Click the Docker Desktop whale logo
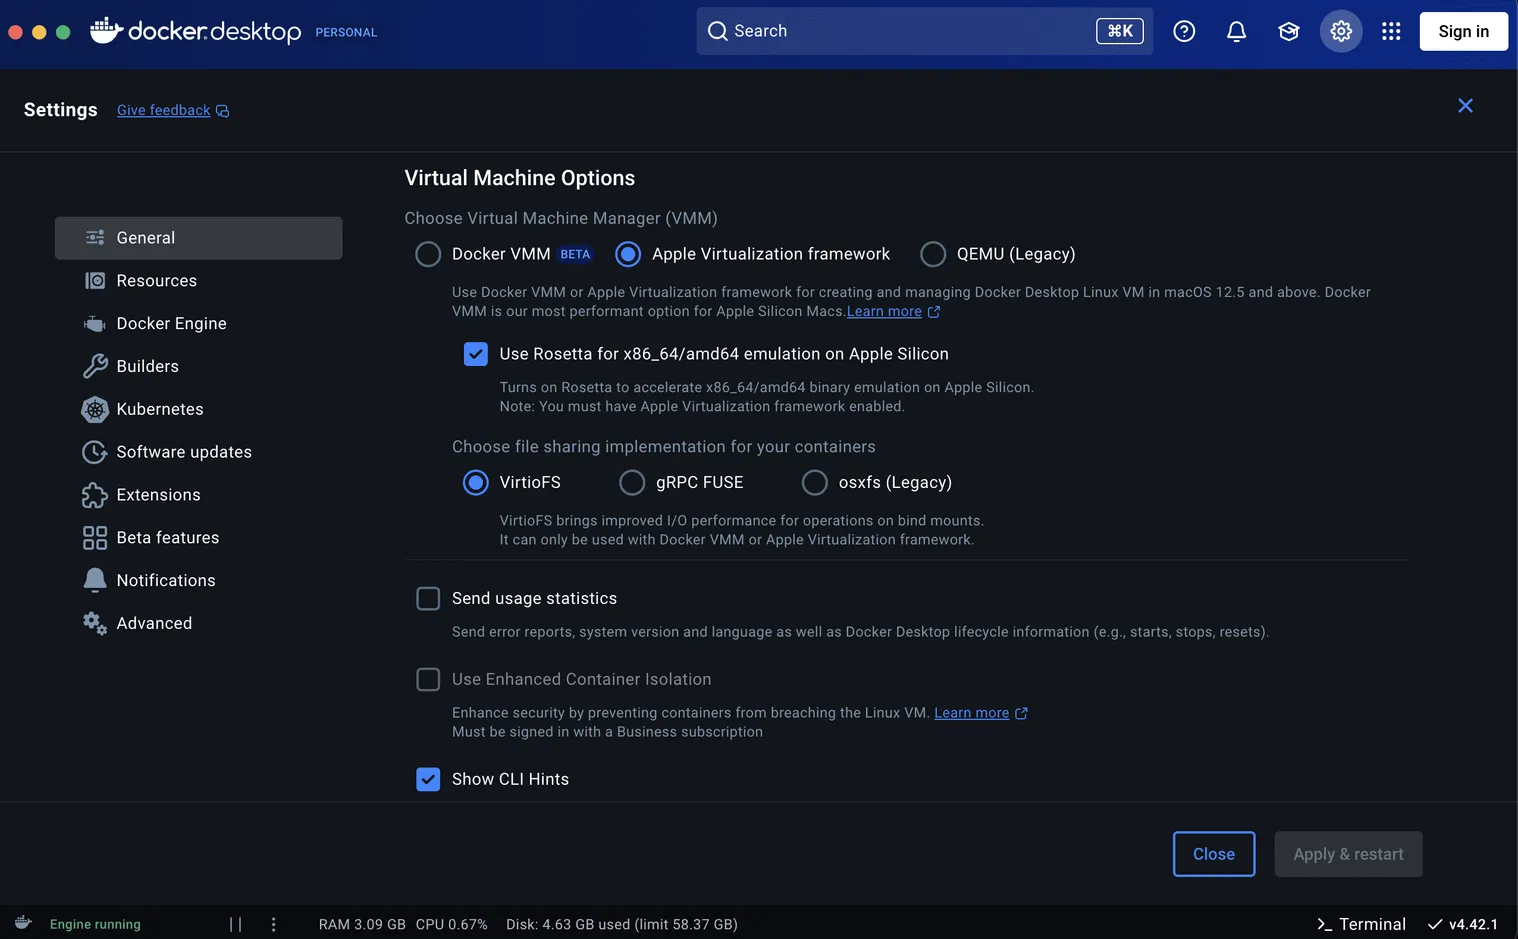Image resolution: width=1518 pixels, height=939 pixels. click(106, 31)
